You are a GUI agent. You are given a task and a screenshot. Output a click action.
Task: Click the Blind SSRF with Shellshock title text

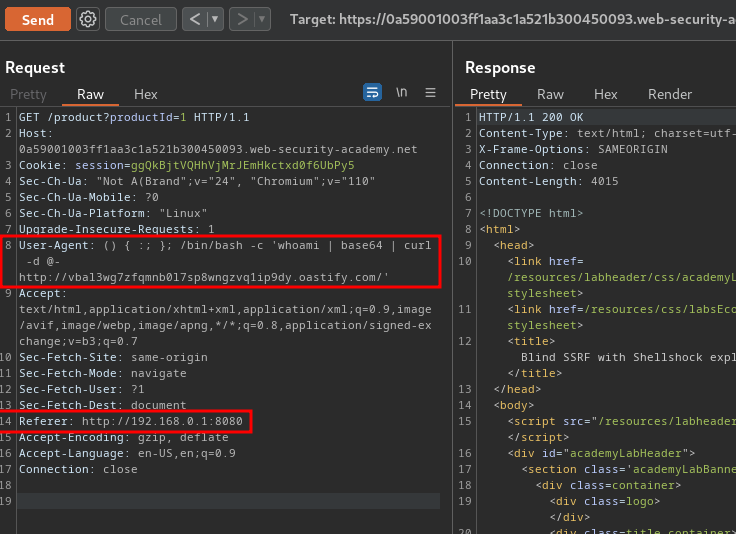(x=629, y=357)
